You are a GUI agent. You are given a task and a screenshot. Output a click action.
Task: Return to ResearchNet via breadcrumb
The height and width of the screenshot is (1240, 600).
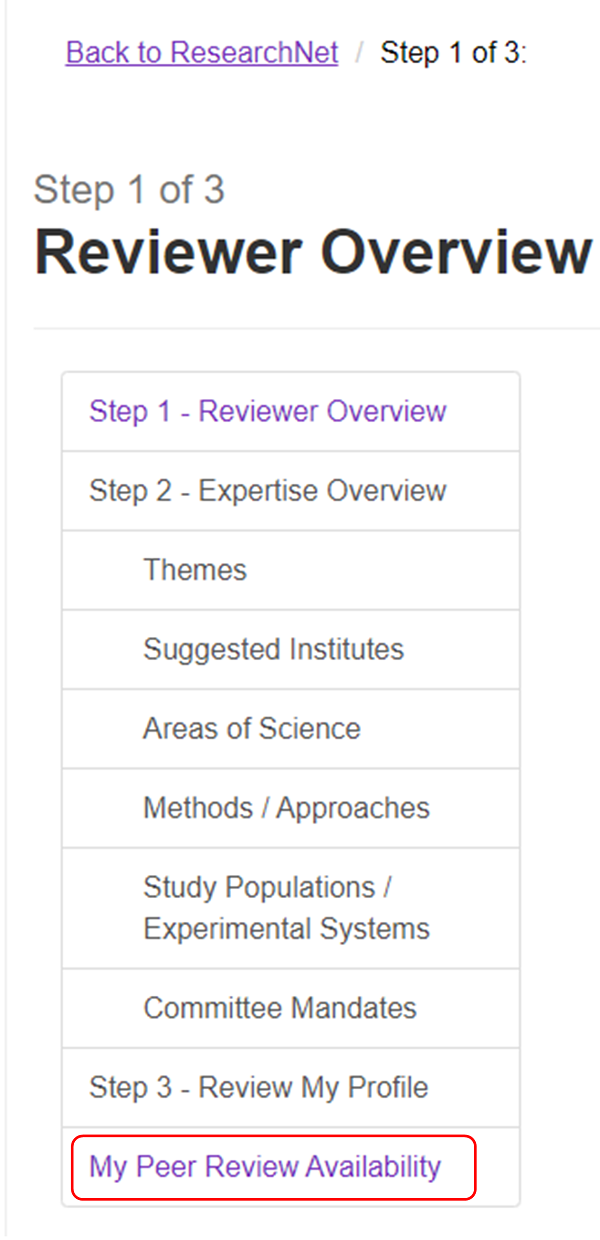pos(202,53)
